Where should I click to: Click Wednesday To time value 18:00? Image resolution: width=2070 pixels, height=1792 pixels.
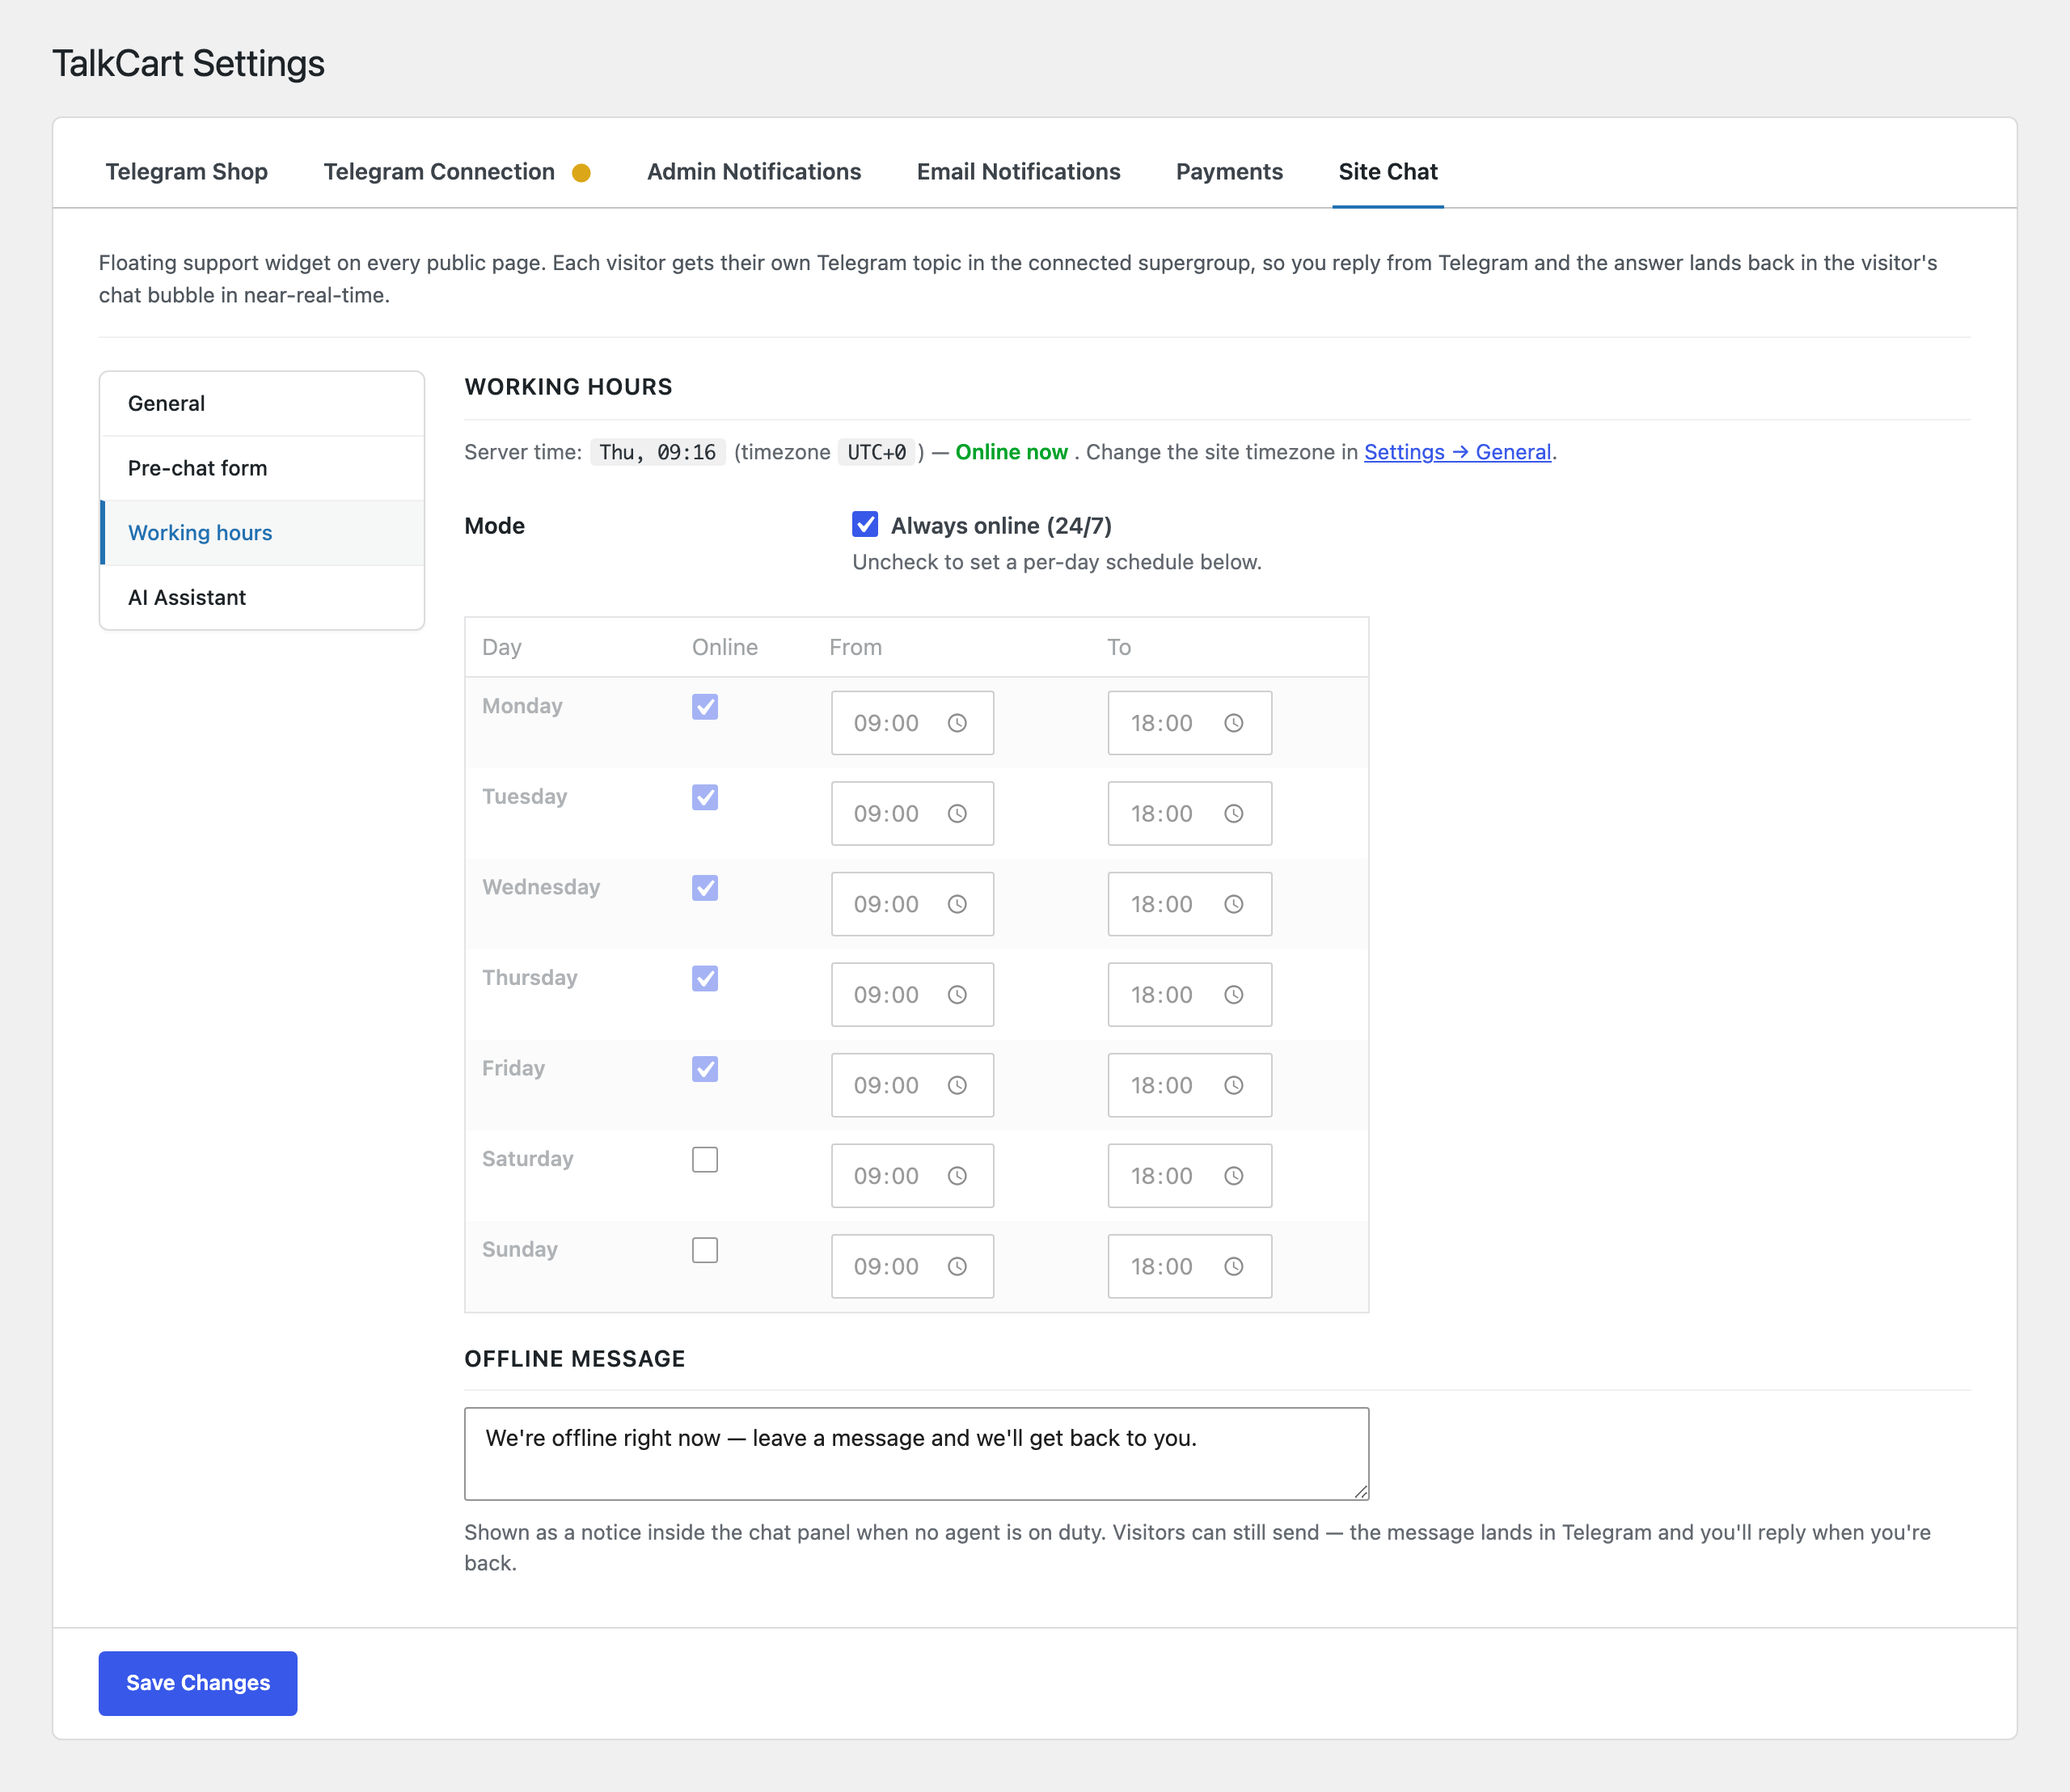coord(1161,904)
